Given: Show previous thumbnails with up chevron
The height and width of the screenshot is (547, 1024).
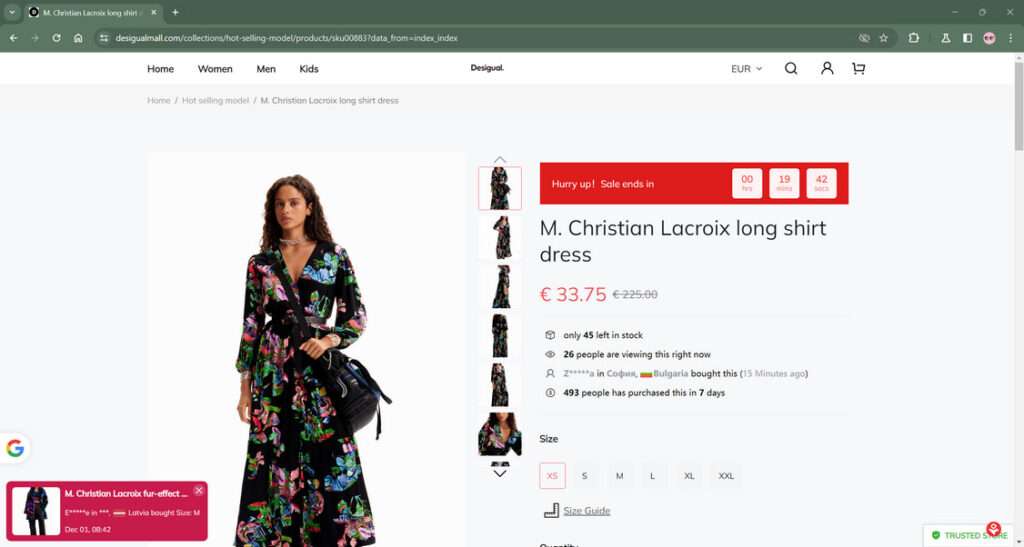Looking at the screenshot, I should [500, 159].
